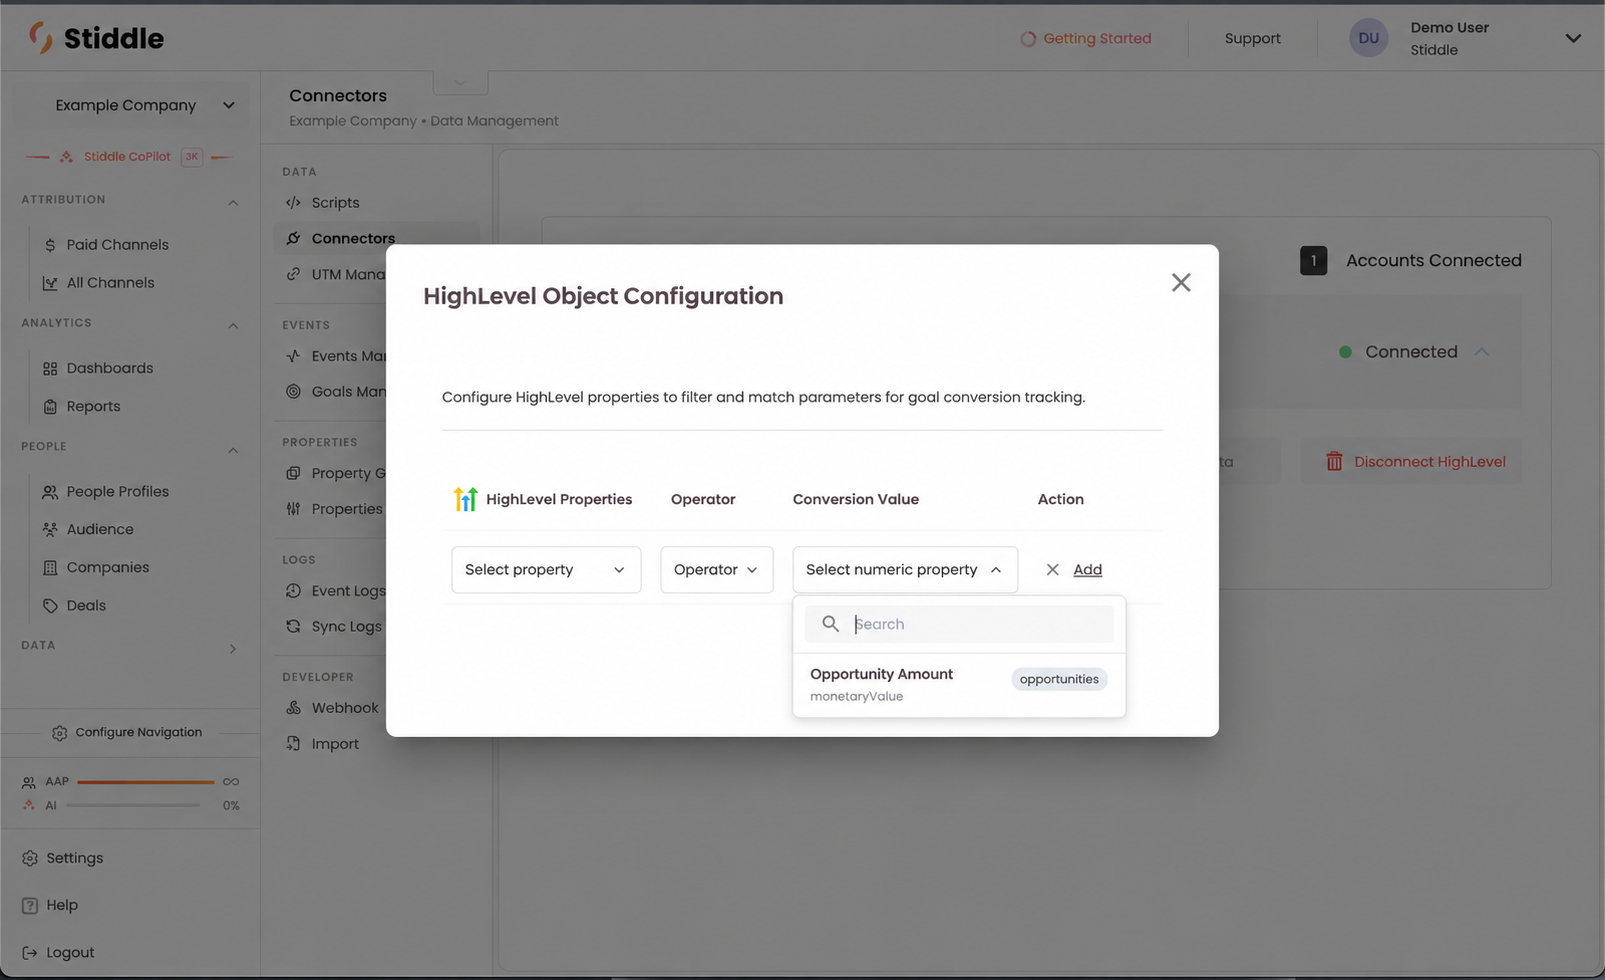
Task: Open Configure Navigation
Action: [127, 733]
